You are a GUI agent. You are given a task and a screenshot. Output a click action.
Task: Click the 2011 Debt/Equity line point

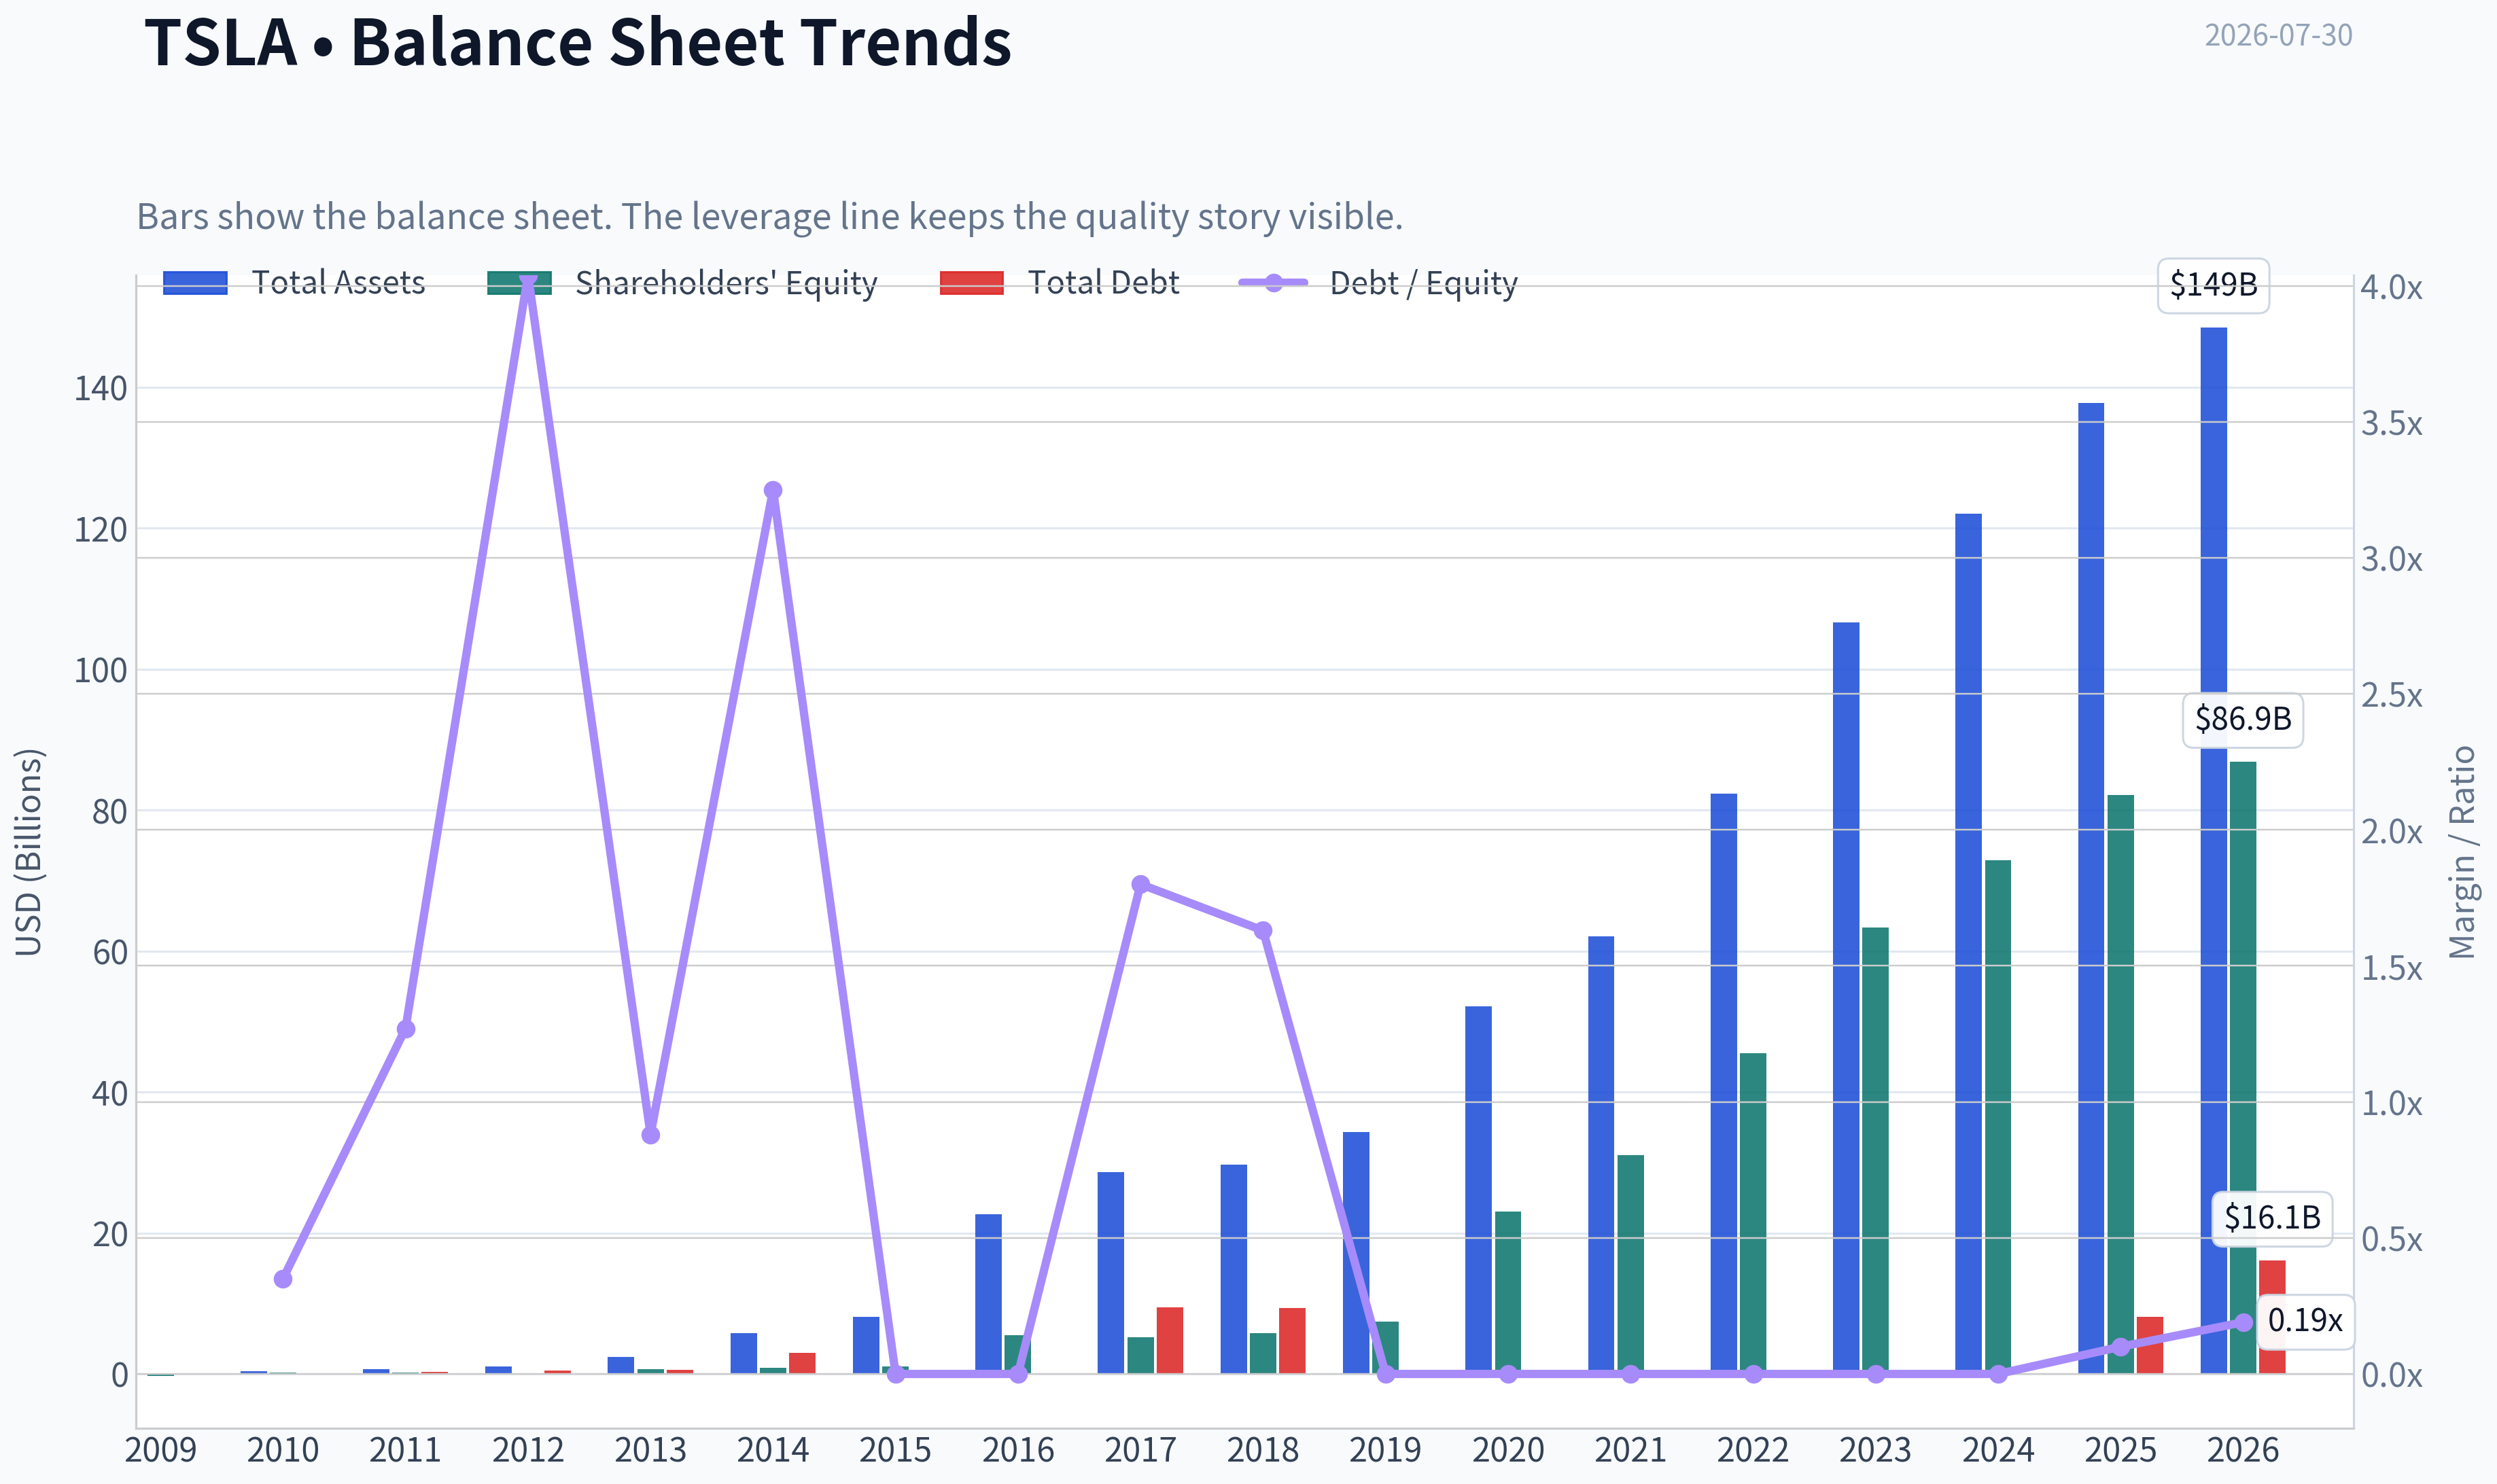point(406,1029)
